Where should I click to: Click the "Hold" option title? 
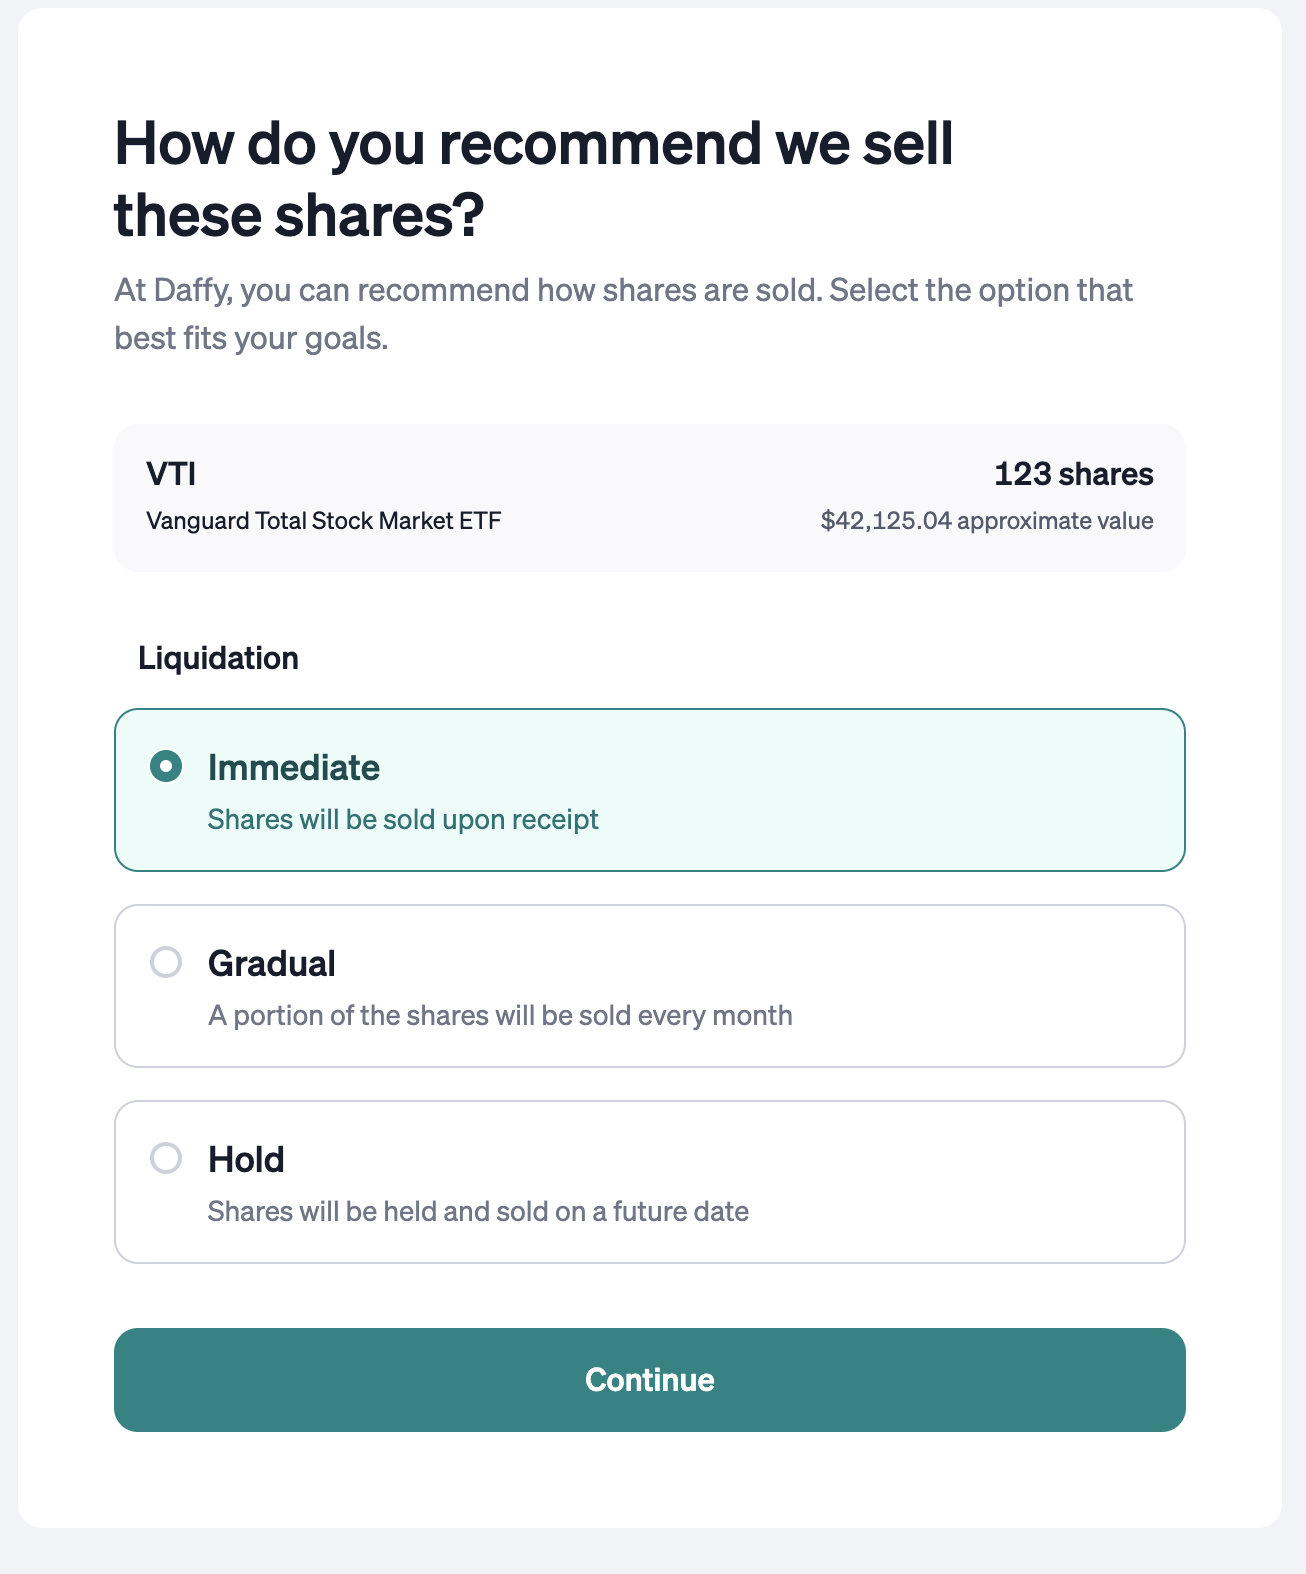(246, 1159)
